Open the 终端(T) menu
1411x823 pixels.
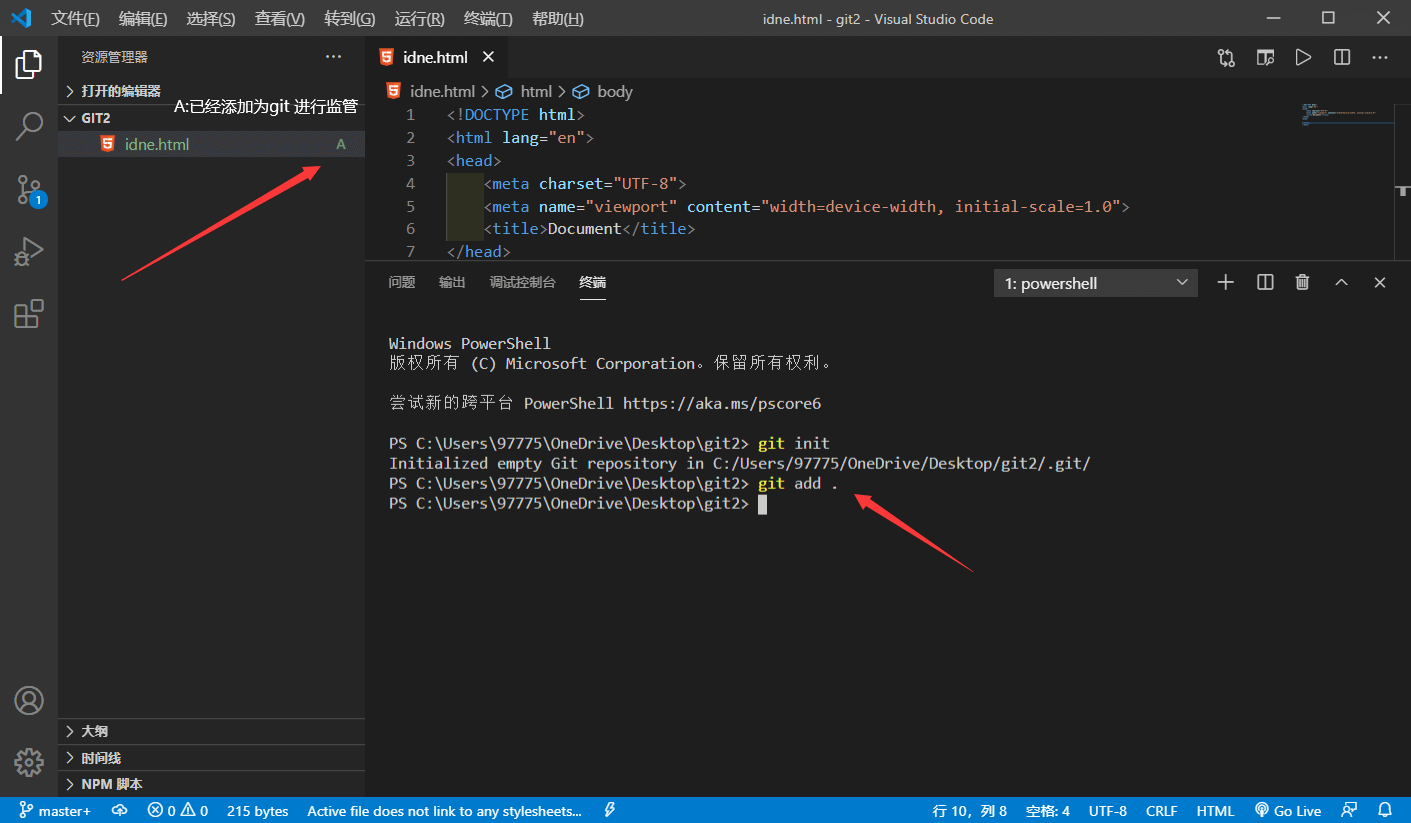pos(489,19)
